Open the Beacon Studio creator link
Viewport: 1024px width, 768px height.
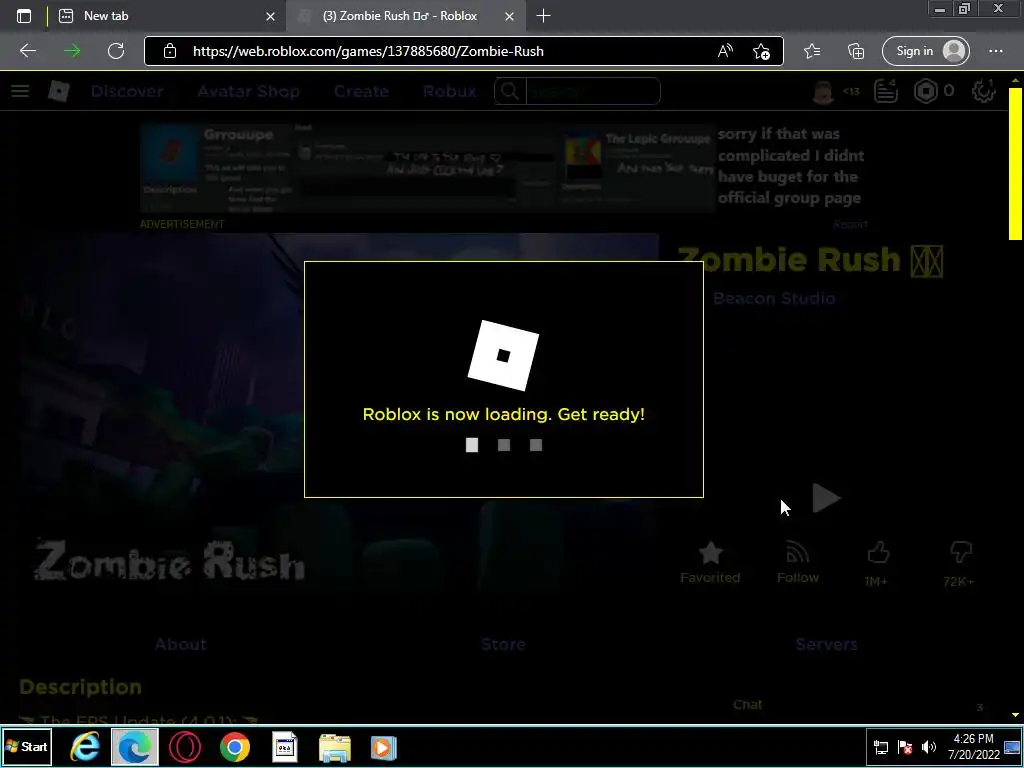pyautogui.click(x=774, y=298)
